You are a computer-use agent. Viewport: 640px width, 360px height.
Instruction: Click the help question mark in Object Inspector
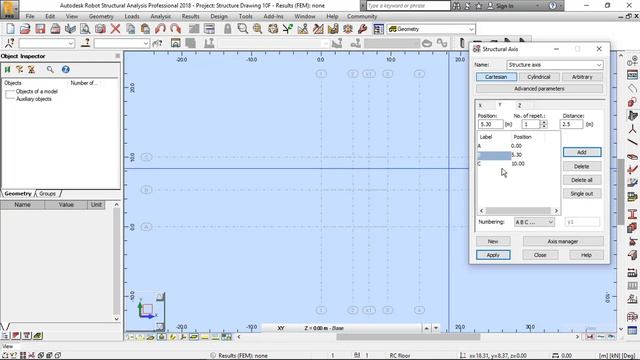tap(65, 69)
